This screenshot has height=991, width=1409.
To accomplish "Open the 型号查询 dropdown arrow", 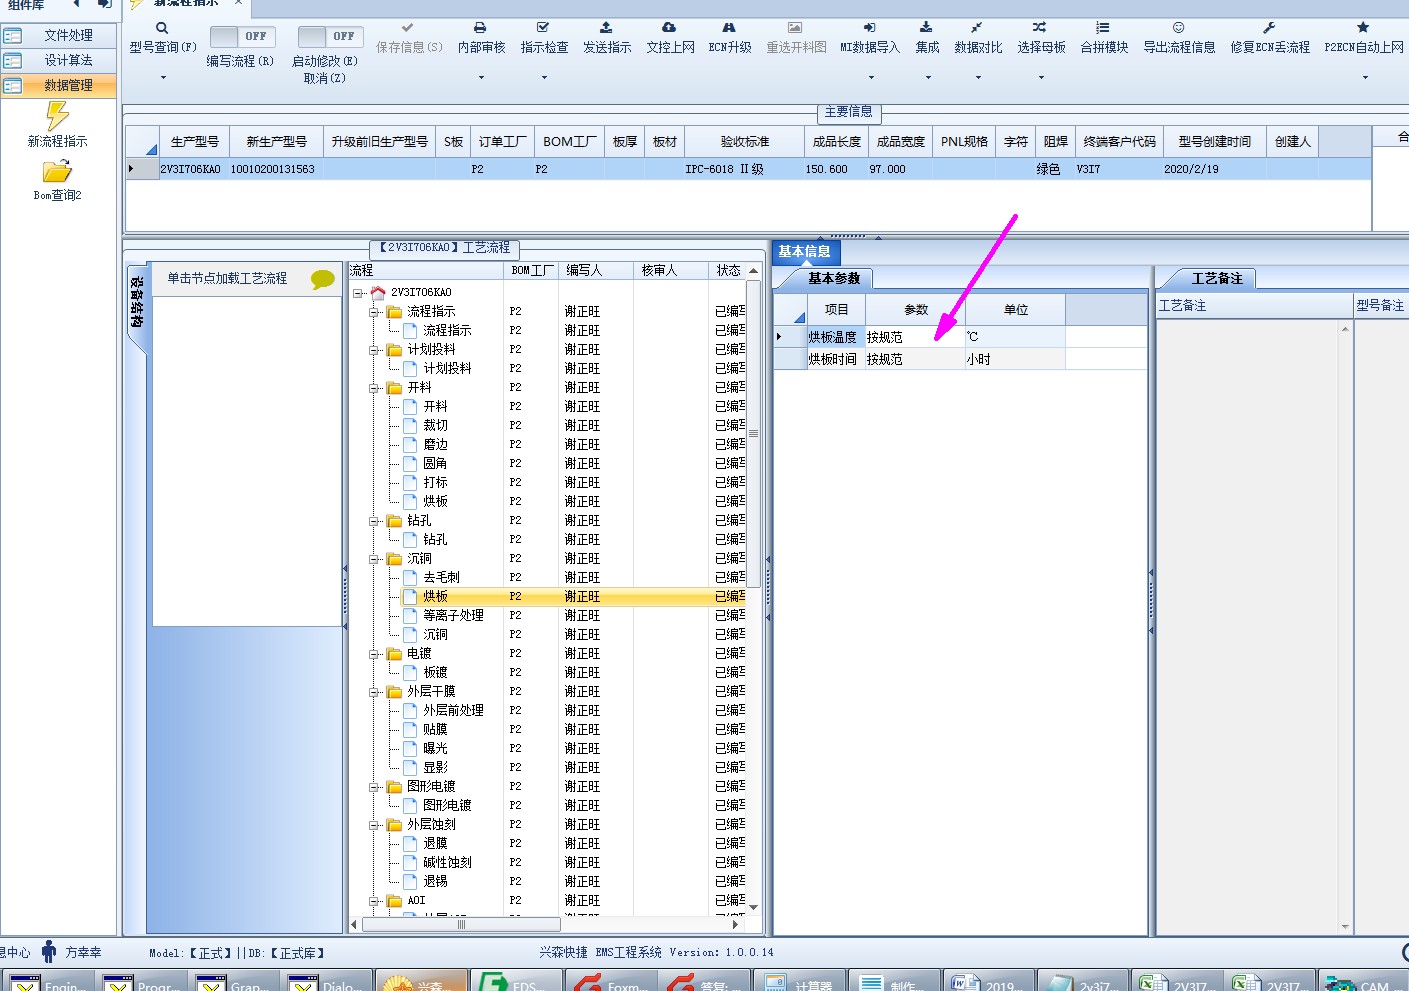I will pyautogui.click(x=163, y=77).
